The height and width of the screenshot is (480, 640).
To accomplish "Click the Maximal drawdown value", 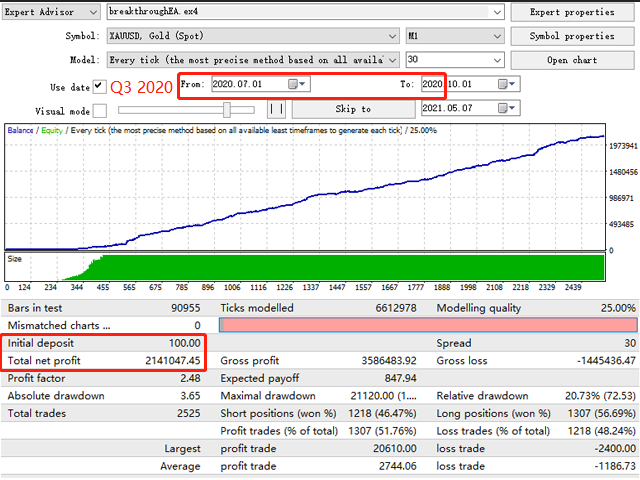I will [383, 396].
